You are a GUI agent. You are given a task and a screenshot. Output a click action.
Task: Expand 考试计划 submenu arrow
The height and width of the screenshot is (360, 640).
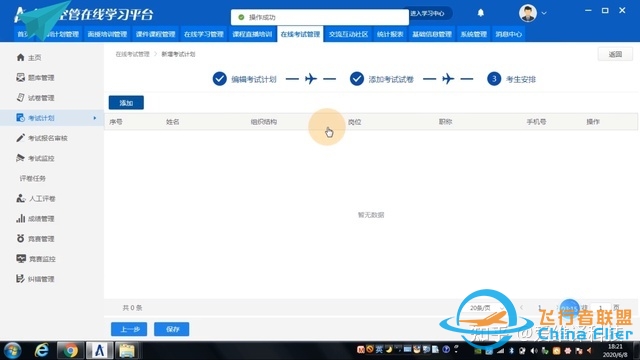coord(95,118)
